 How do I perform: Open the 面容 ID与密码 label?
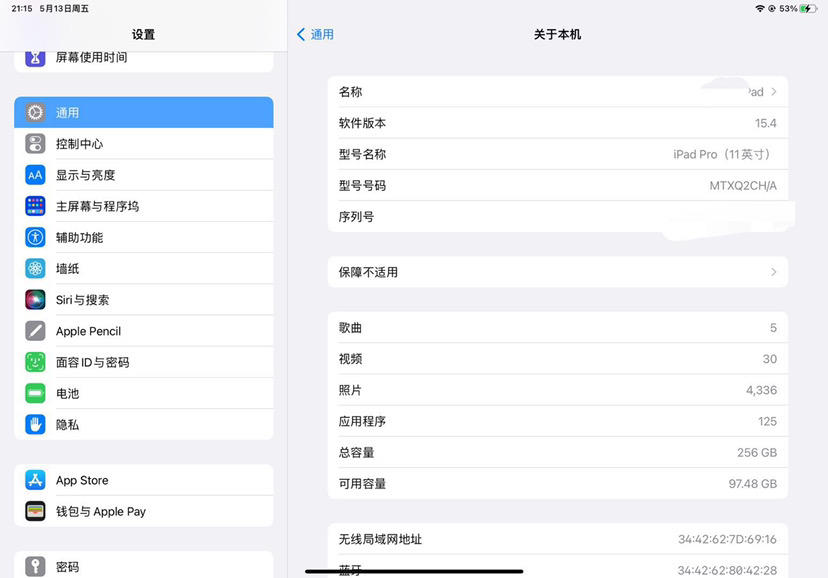click(92, 362)
